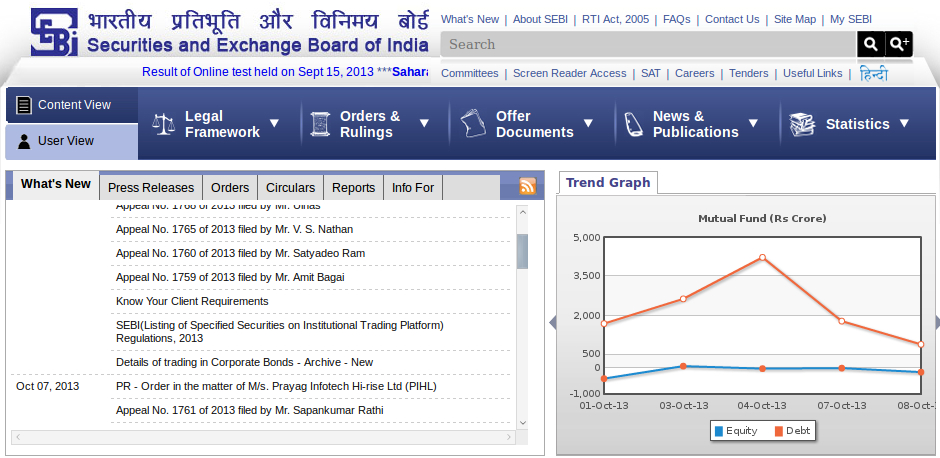The width and height of the screenshot is (940, 458).
Task: Click the Equity data point on 03-Oct-13
Action: coord(683,366)
